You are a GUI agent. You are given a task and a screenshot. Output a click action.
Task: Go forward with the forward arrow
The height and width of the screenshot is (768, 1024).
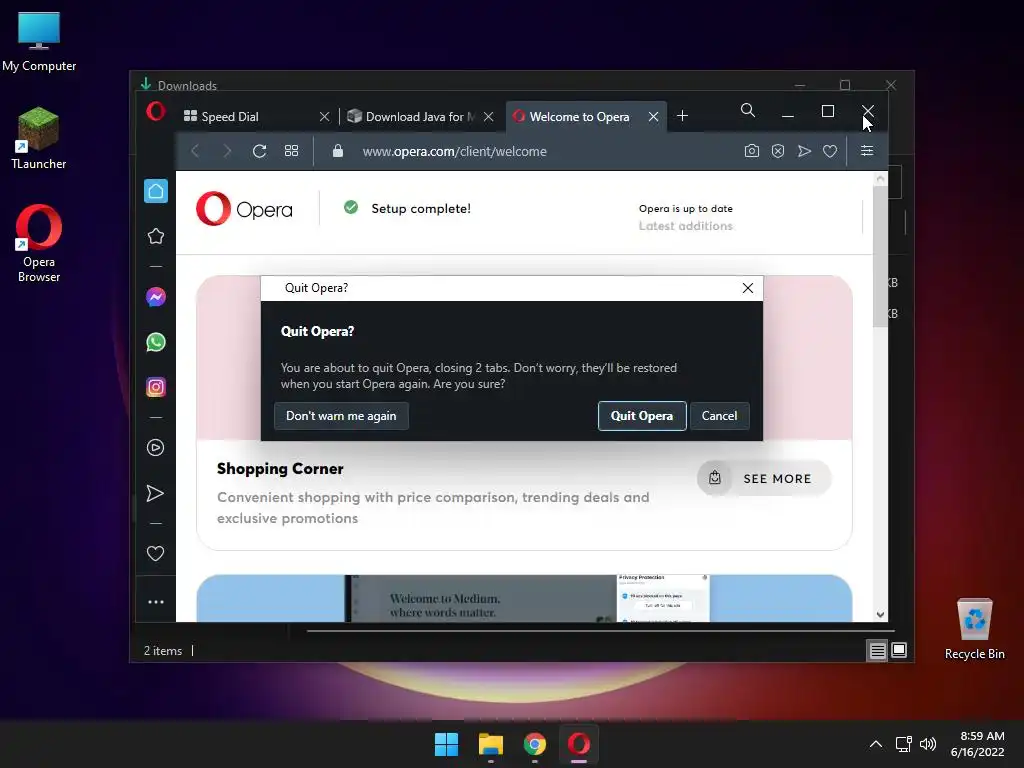(227, 151)
